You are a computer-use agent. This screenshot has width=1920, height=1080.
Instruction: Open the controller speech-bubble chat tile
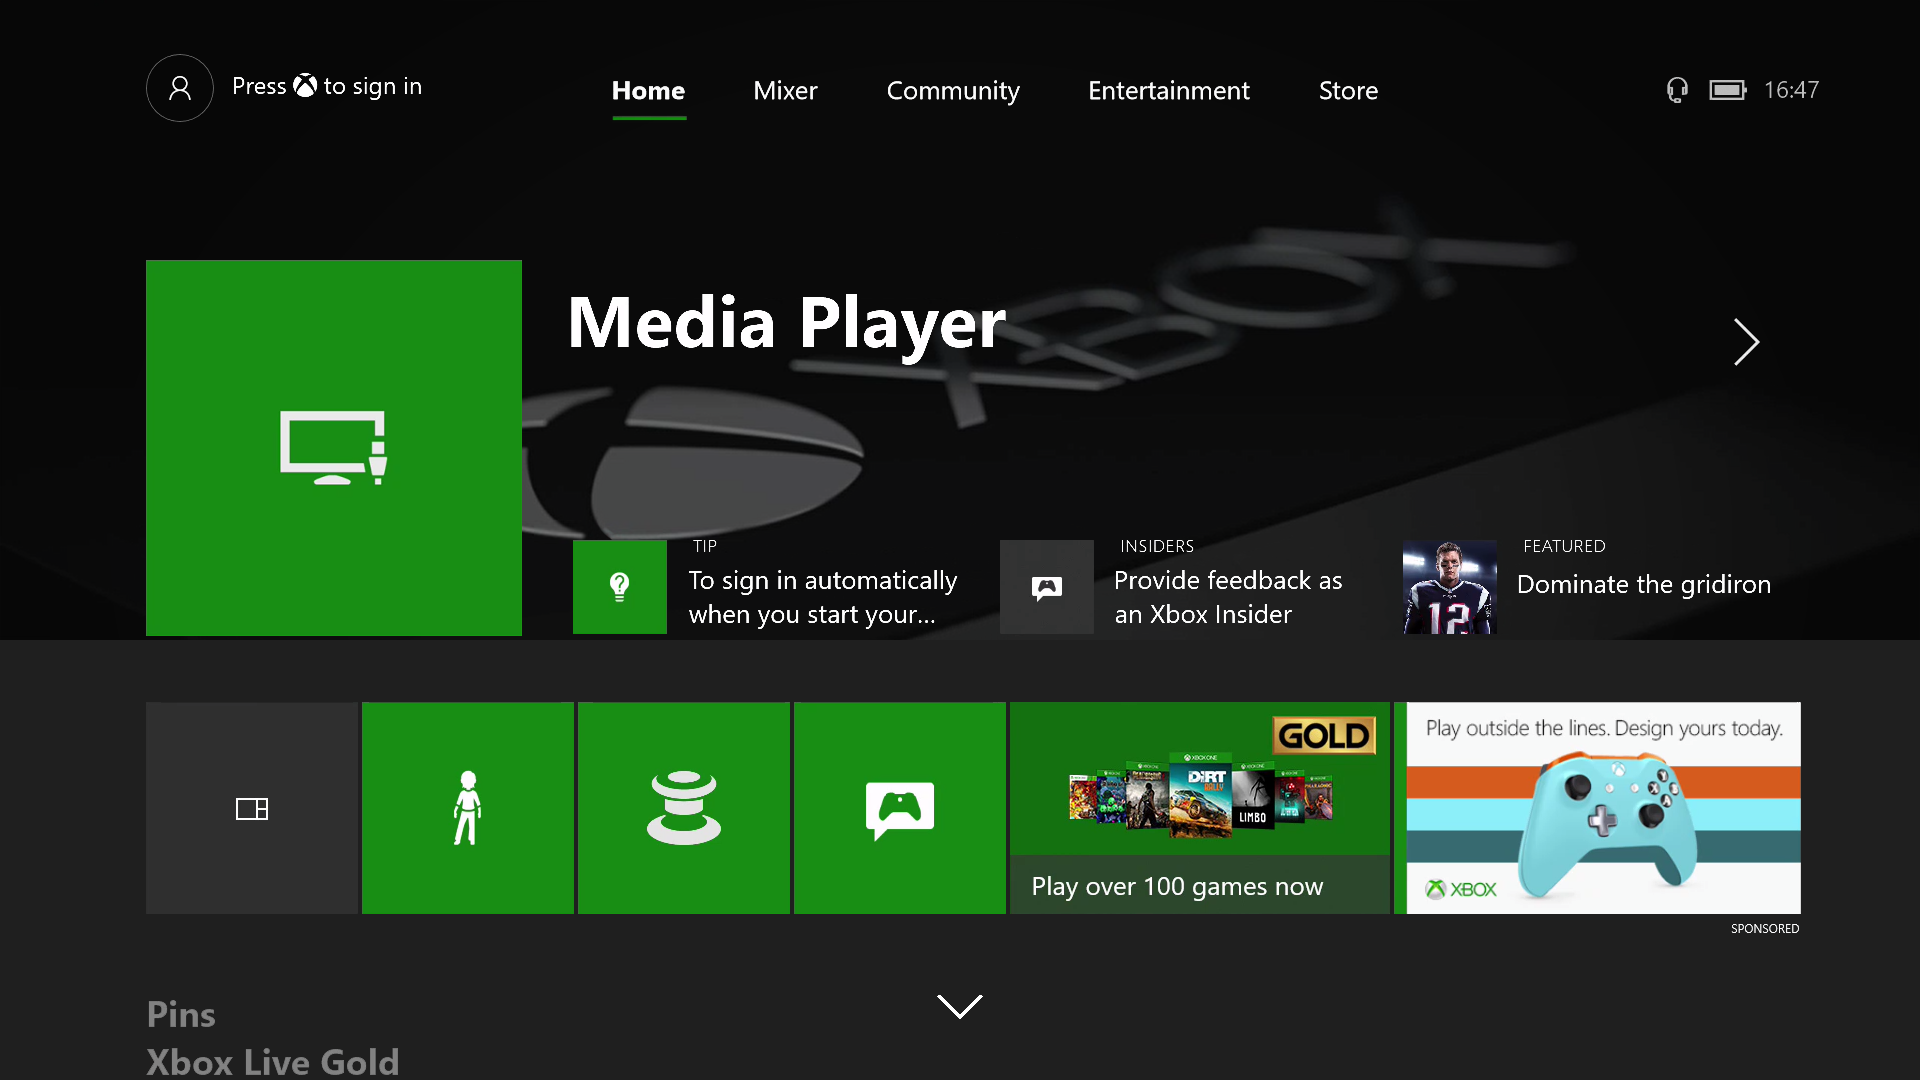click(899, 808)
